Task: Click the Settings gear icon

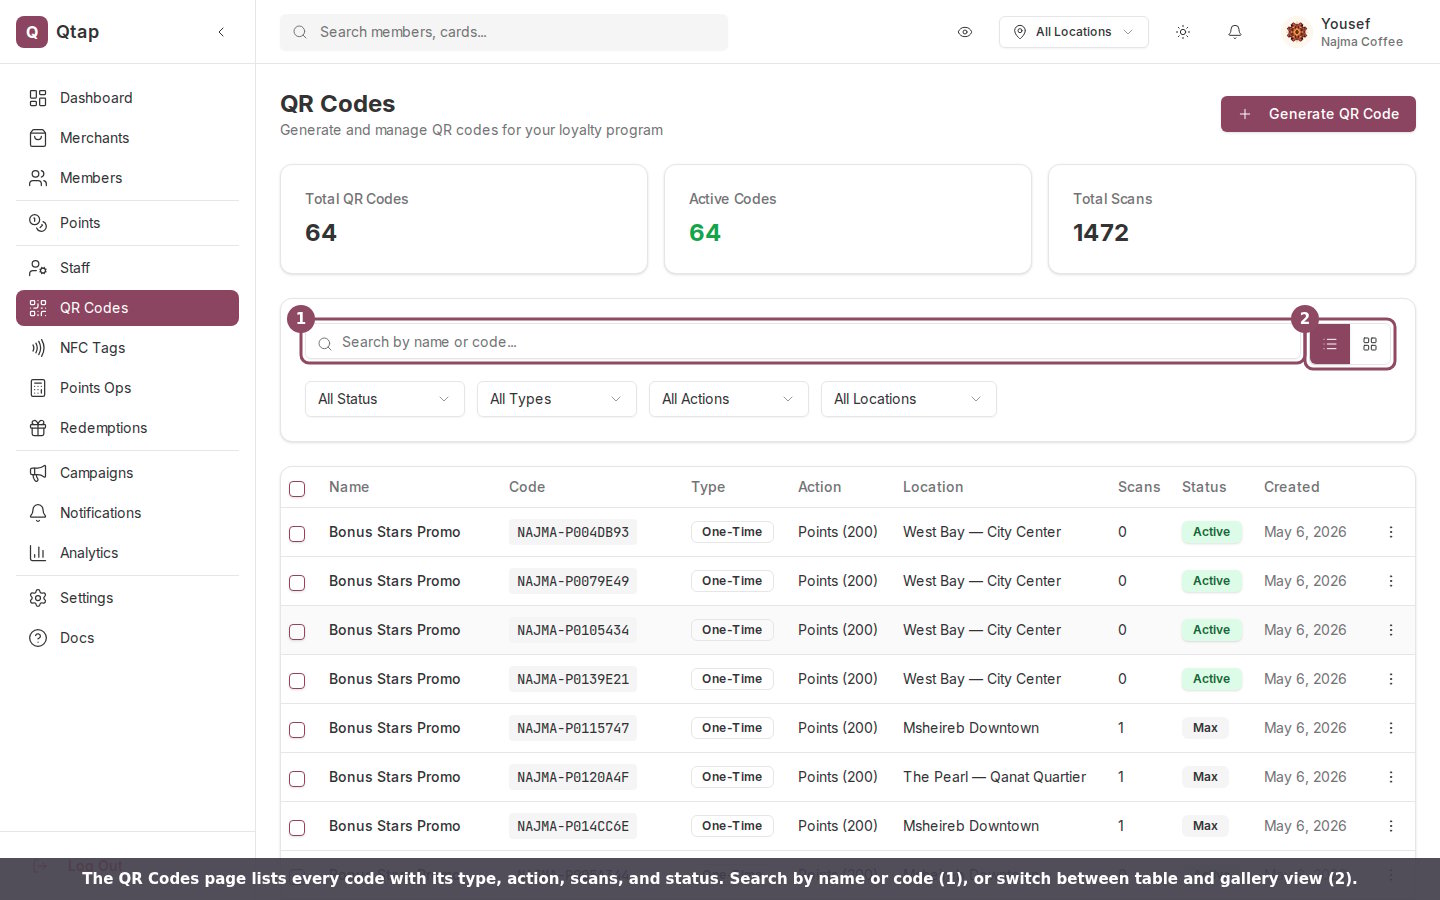Action: coord(38,598)
